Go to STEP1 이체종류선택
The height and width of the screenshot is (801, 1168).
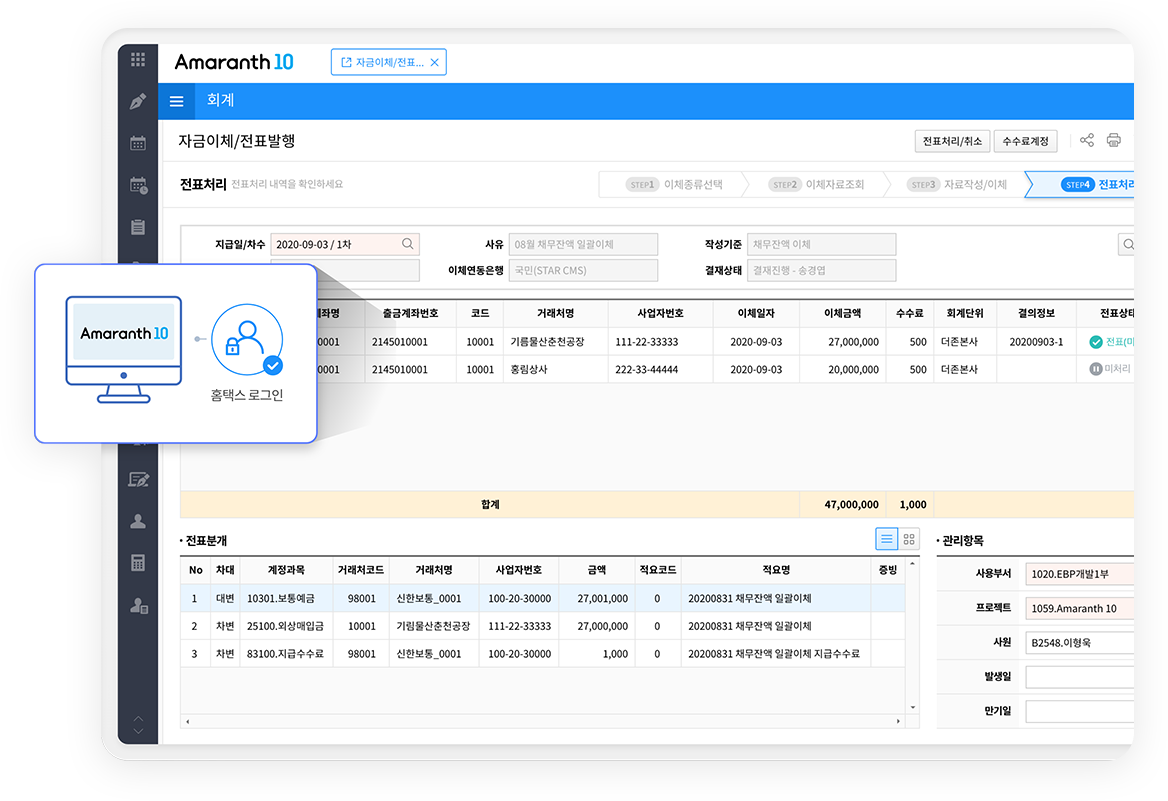click(x=674, y=185)
